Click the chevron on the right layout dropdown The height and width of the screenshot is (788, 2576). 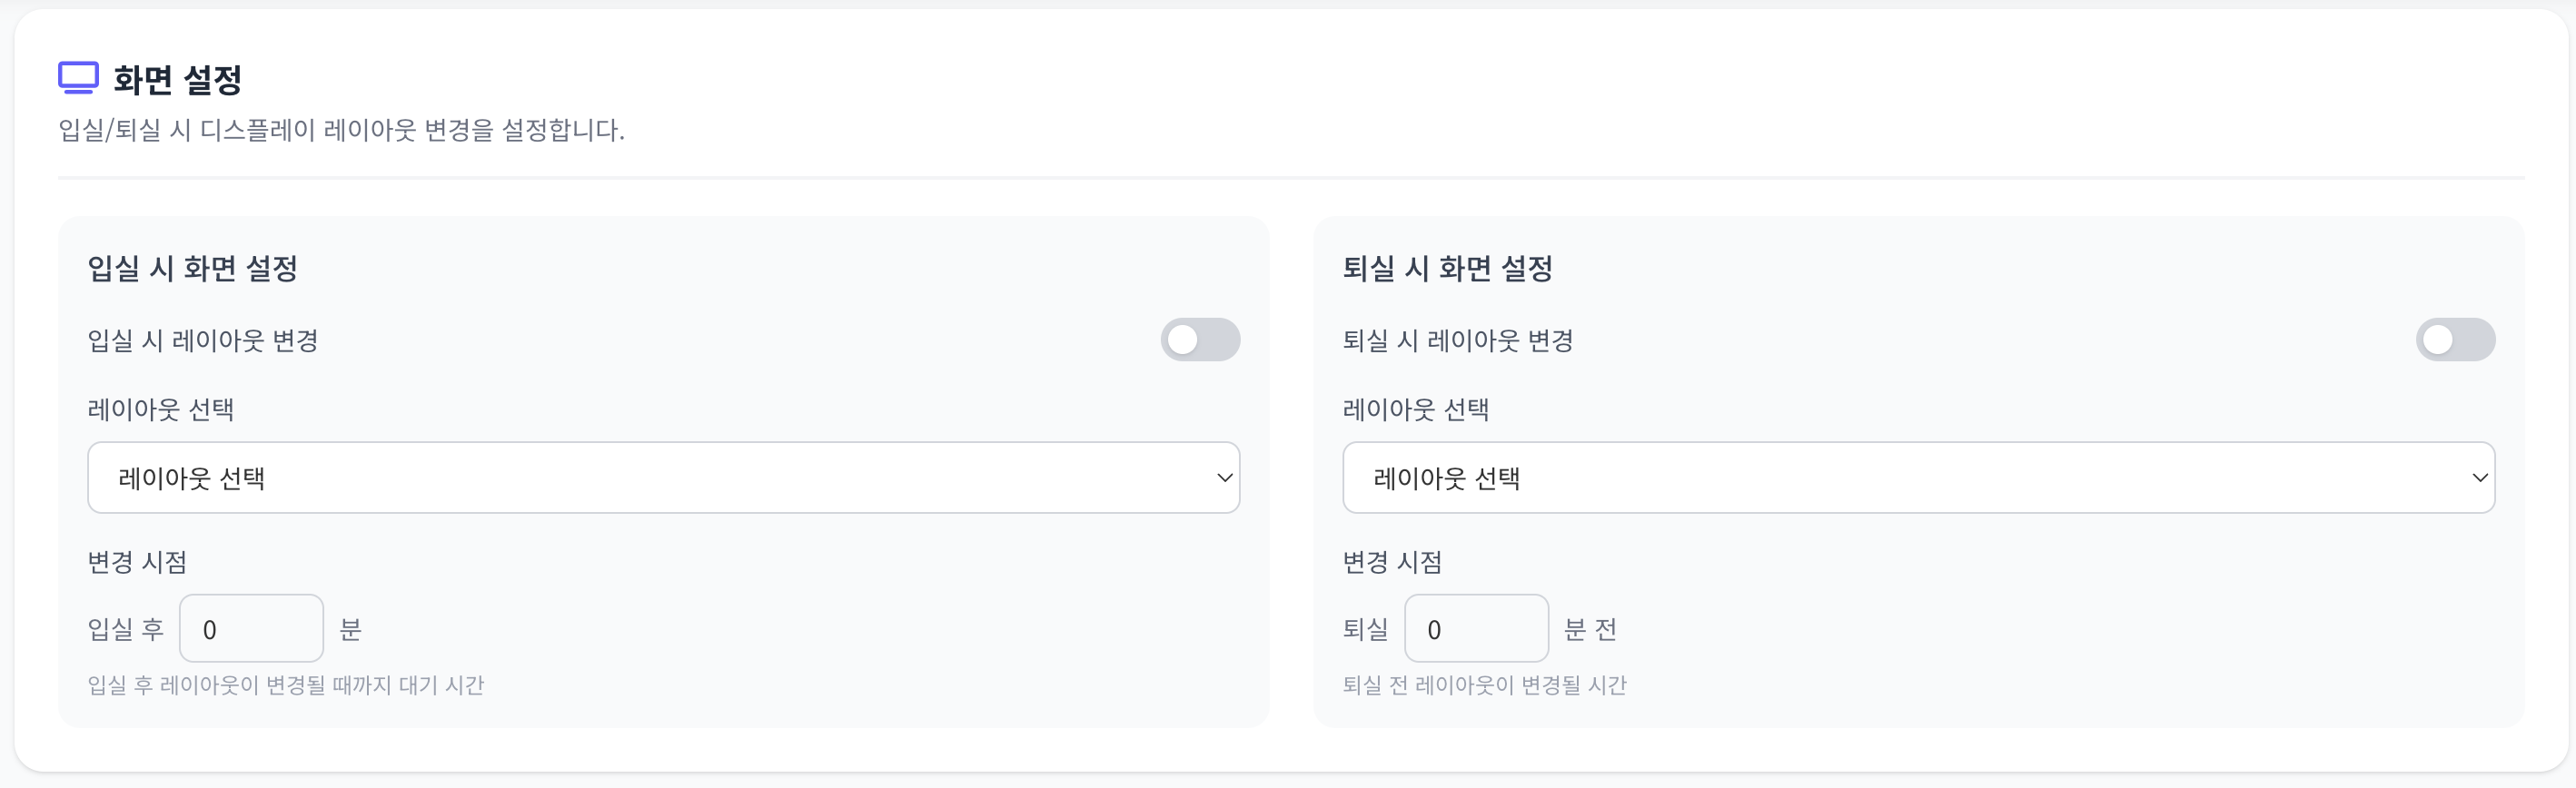[x=2481, y=477]
